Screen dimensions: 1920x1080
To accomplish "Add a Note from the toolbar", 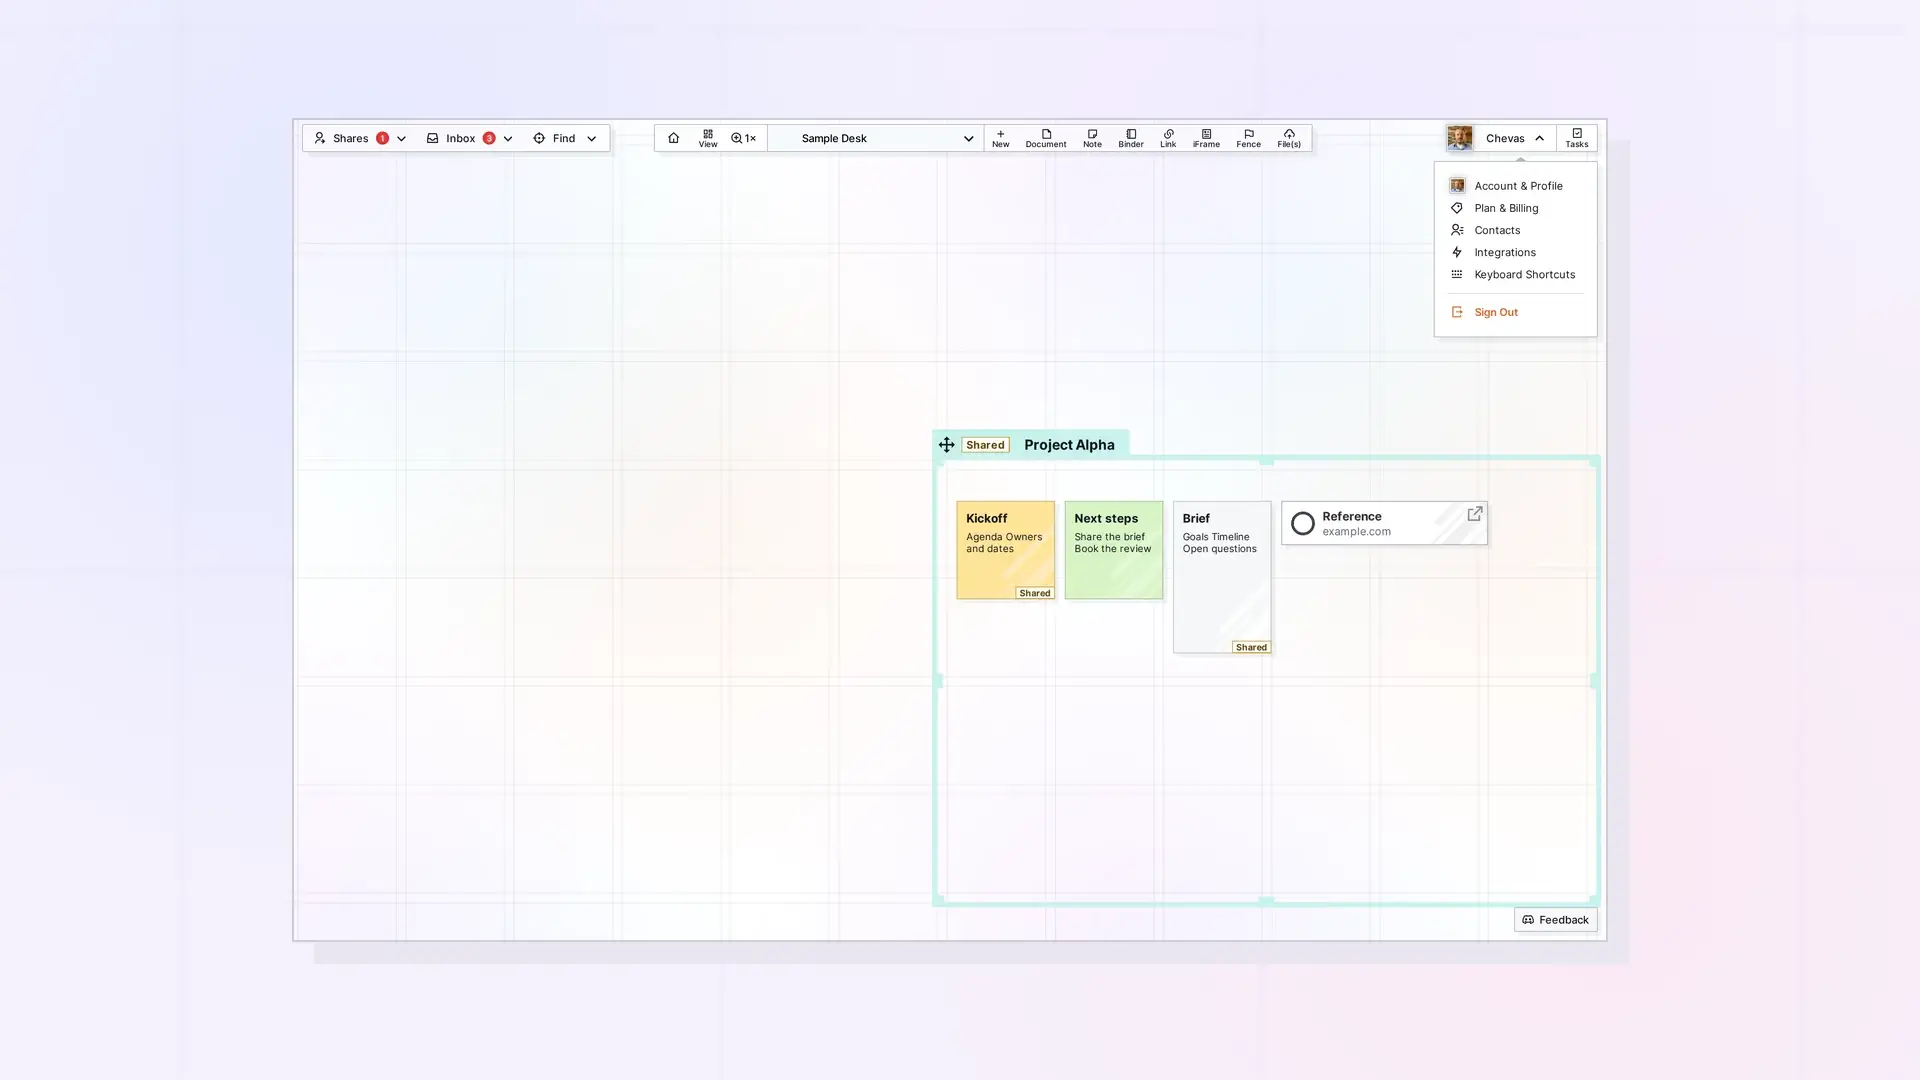I will click(1092, 138).
